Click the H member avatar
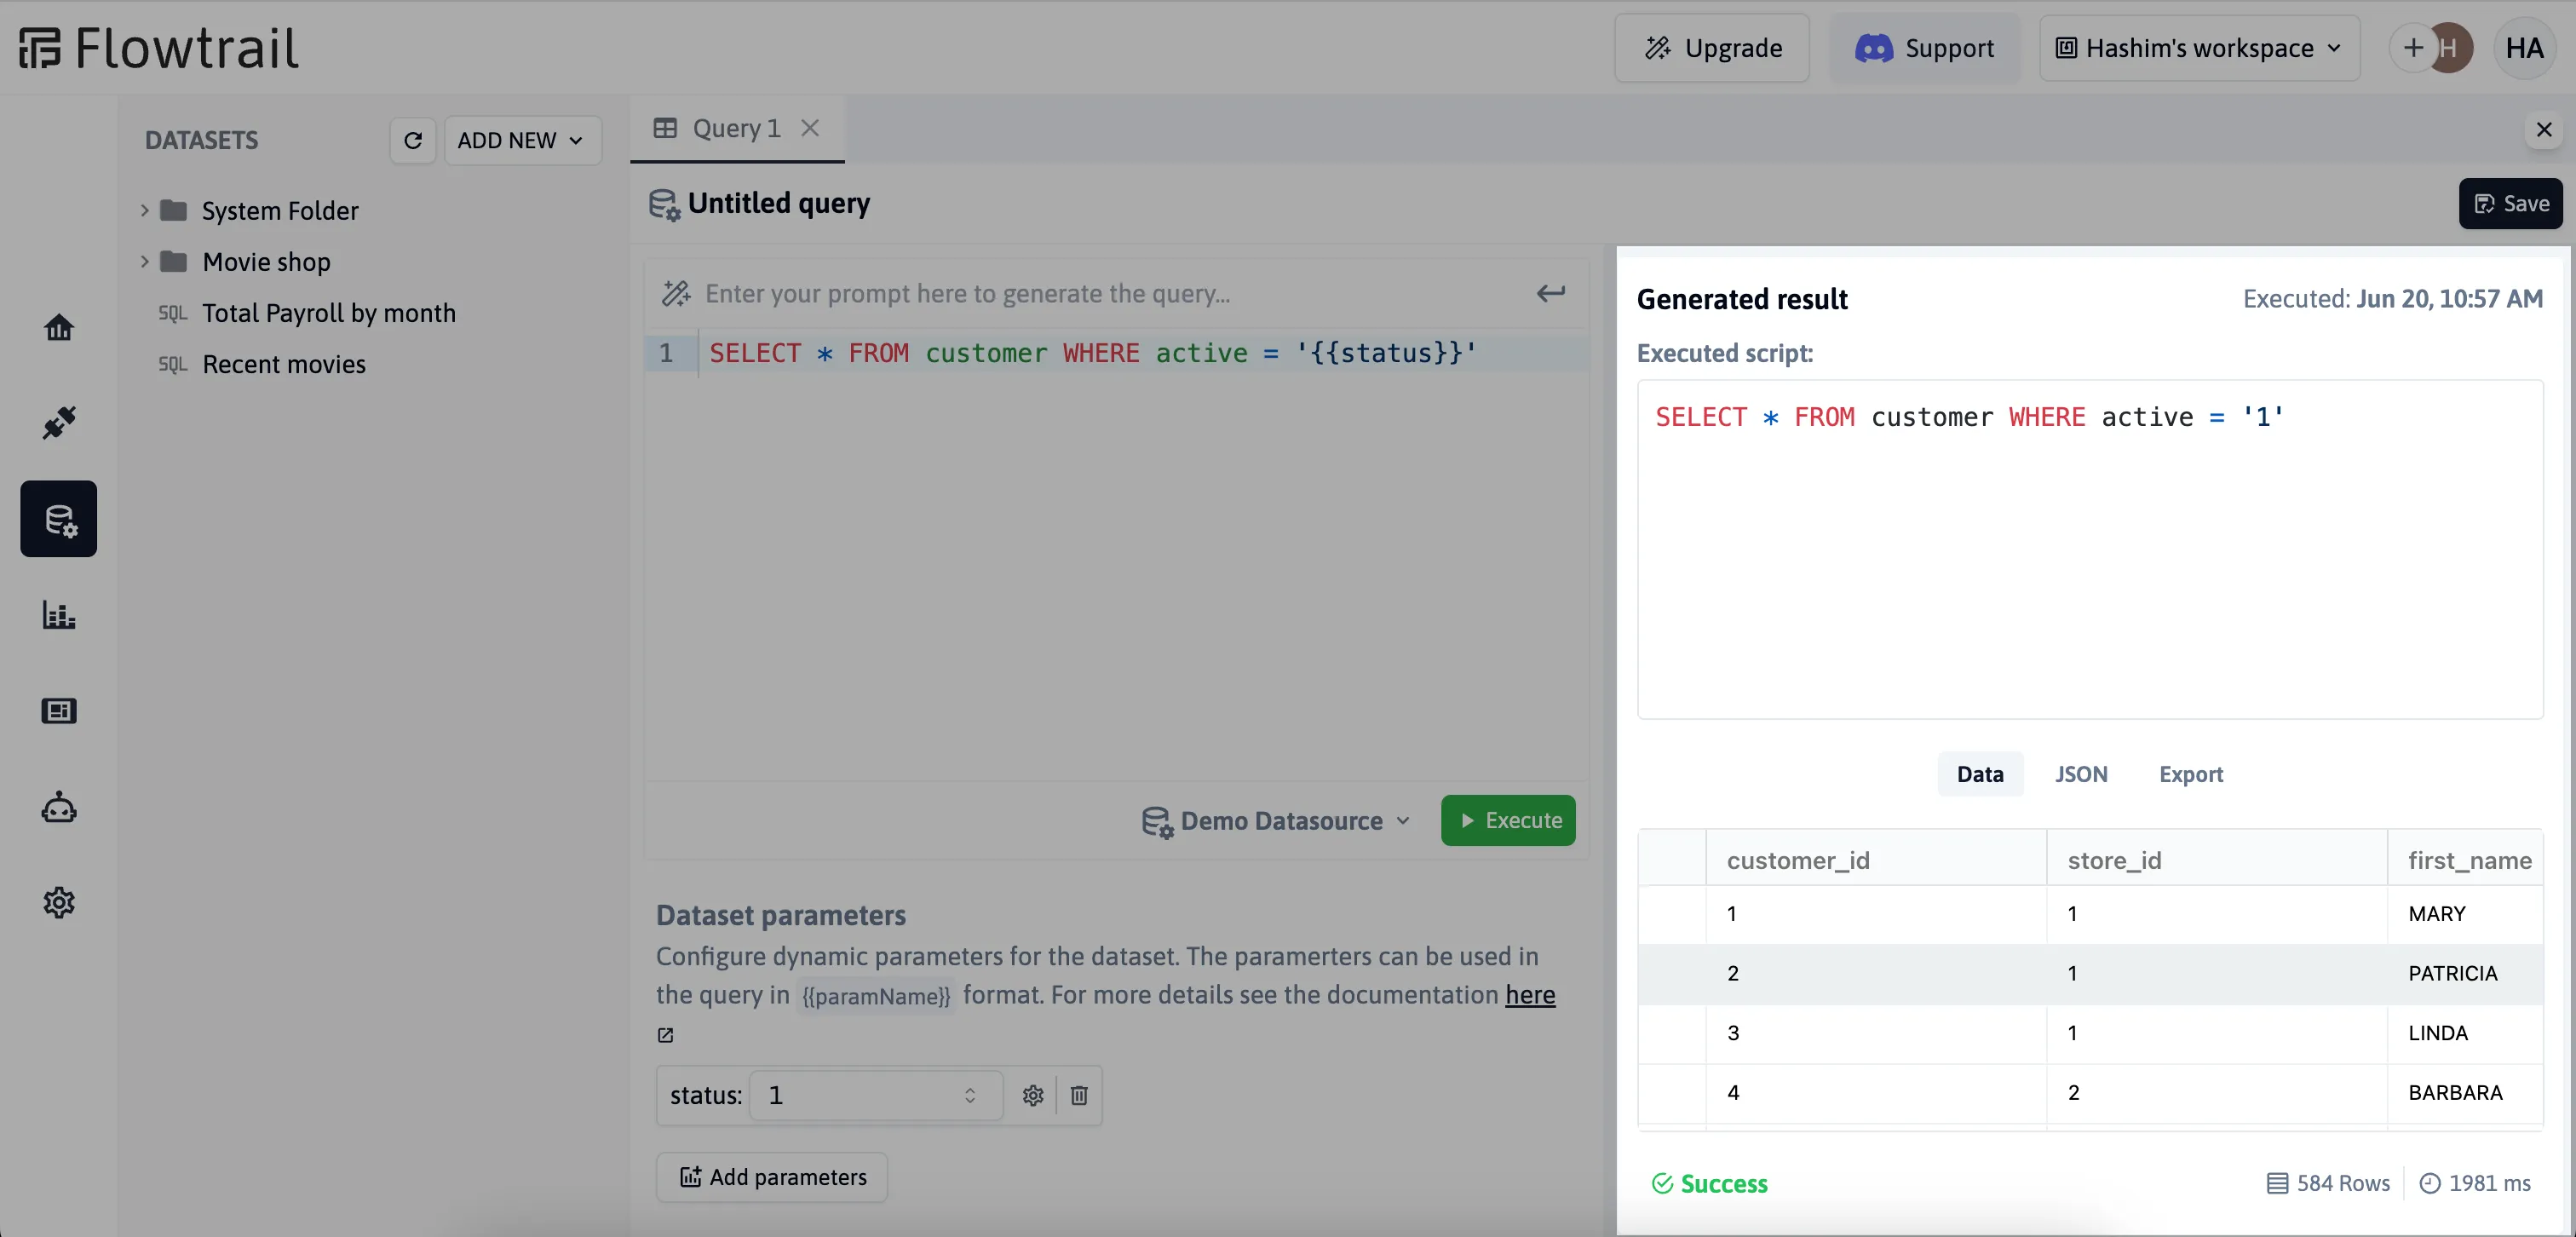This screenshot has height=1237, width=2576. coord(2451,48)
